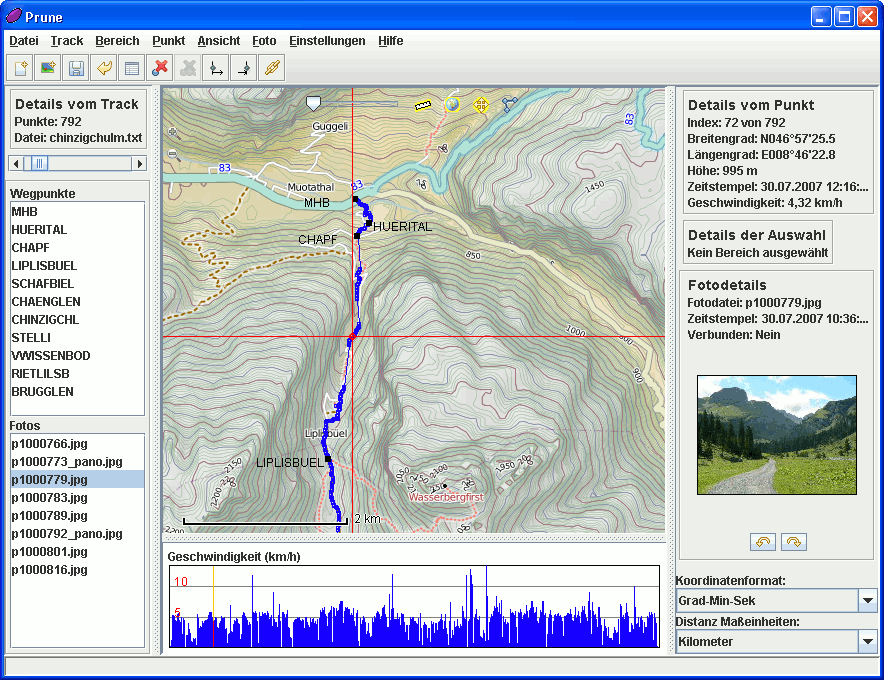
Task: Click the set range start icon
Action: click(215, 68)
